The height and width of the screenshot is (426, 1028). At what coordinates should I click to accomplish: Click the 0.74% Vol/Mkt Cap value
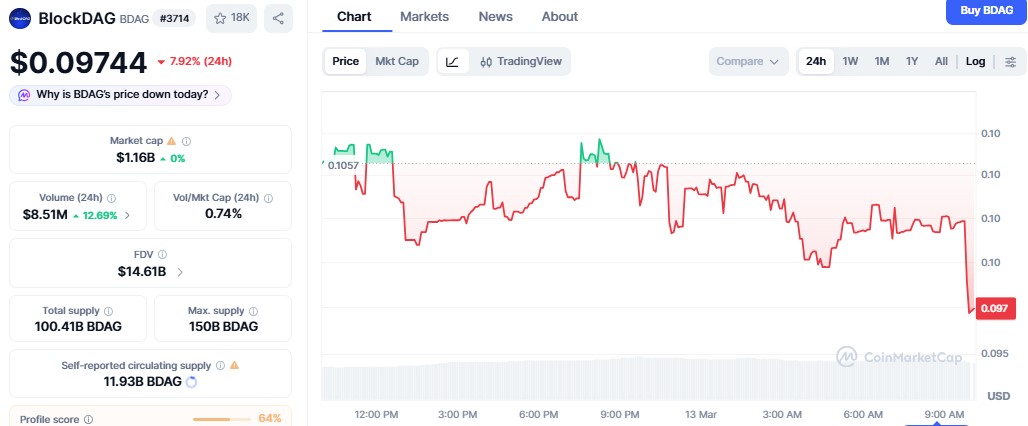223,214
